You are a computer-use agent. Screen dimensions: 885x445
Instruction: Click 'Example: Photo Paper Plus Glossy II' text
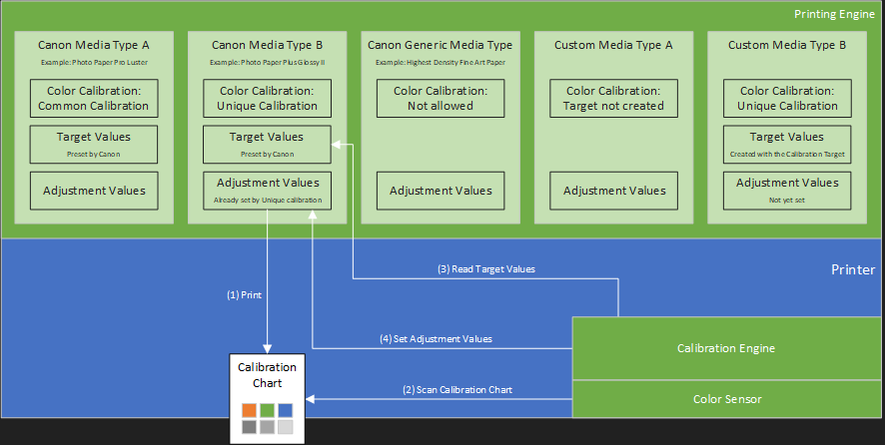click(x=267, y=62)
